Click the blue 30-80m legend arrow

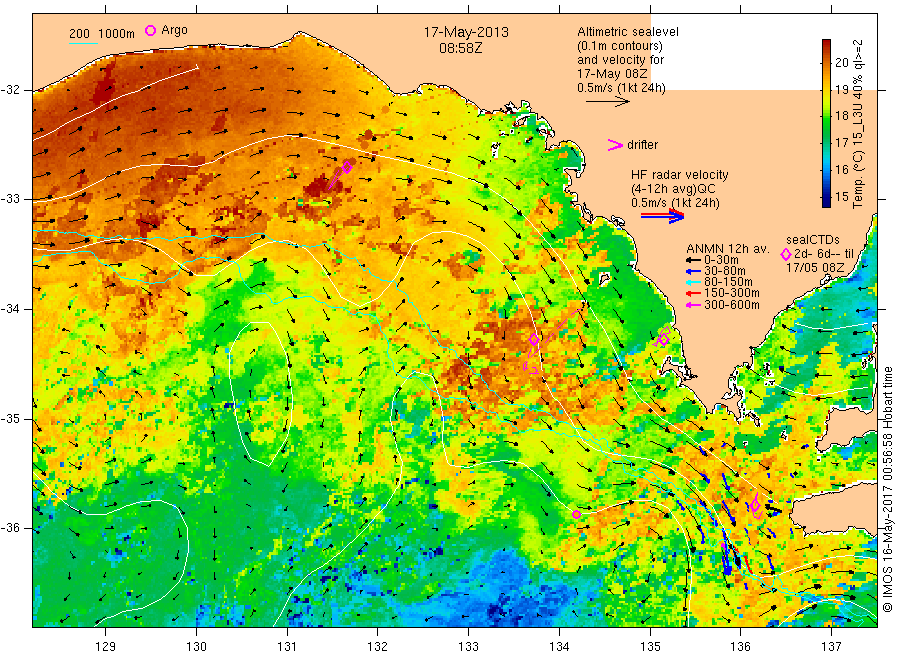693,271
